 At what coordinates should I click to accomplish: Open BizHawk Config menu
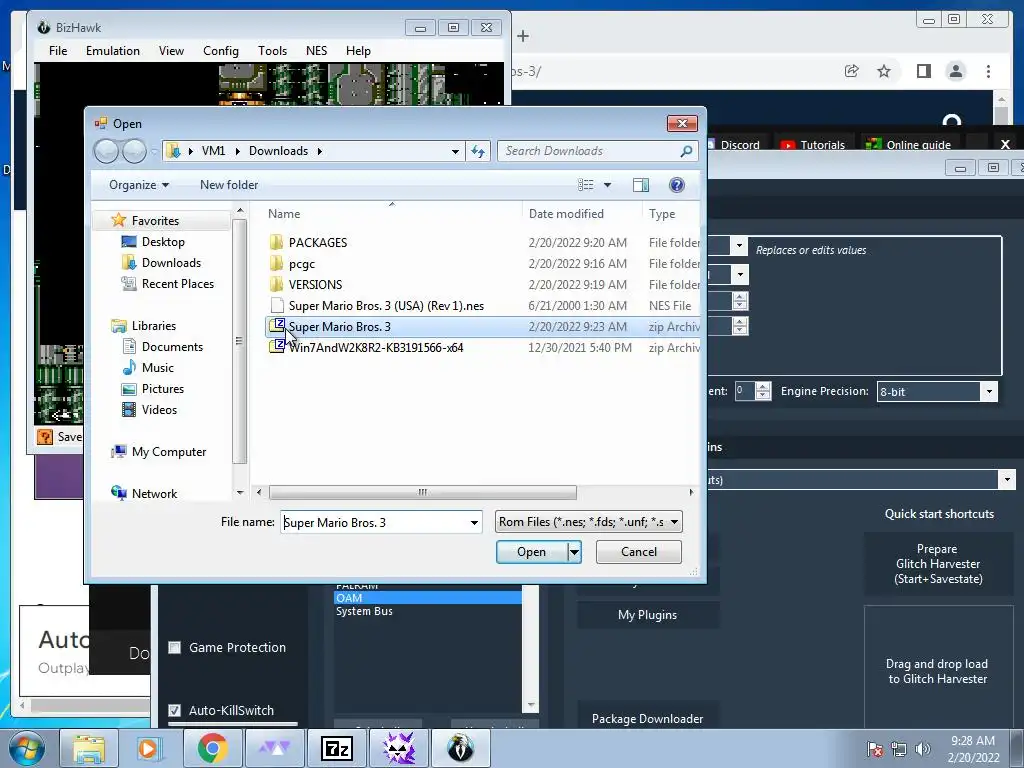tap(221, 51)
